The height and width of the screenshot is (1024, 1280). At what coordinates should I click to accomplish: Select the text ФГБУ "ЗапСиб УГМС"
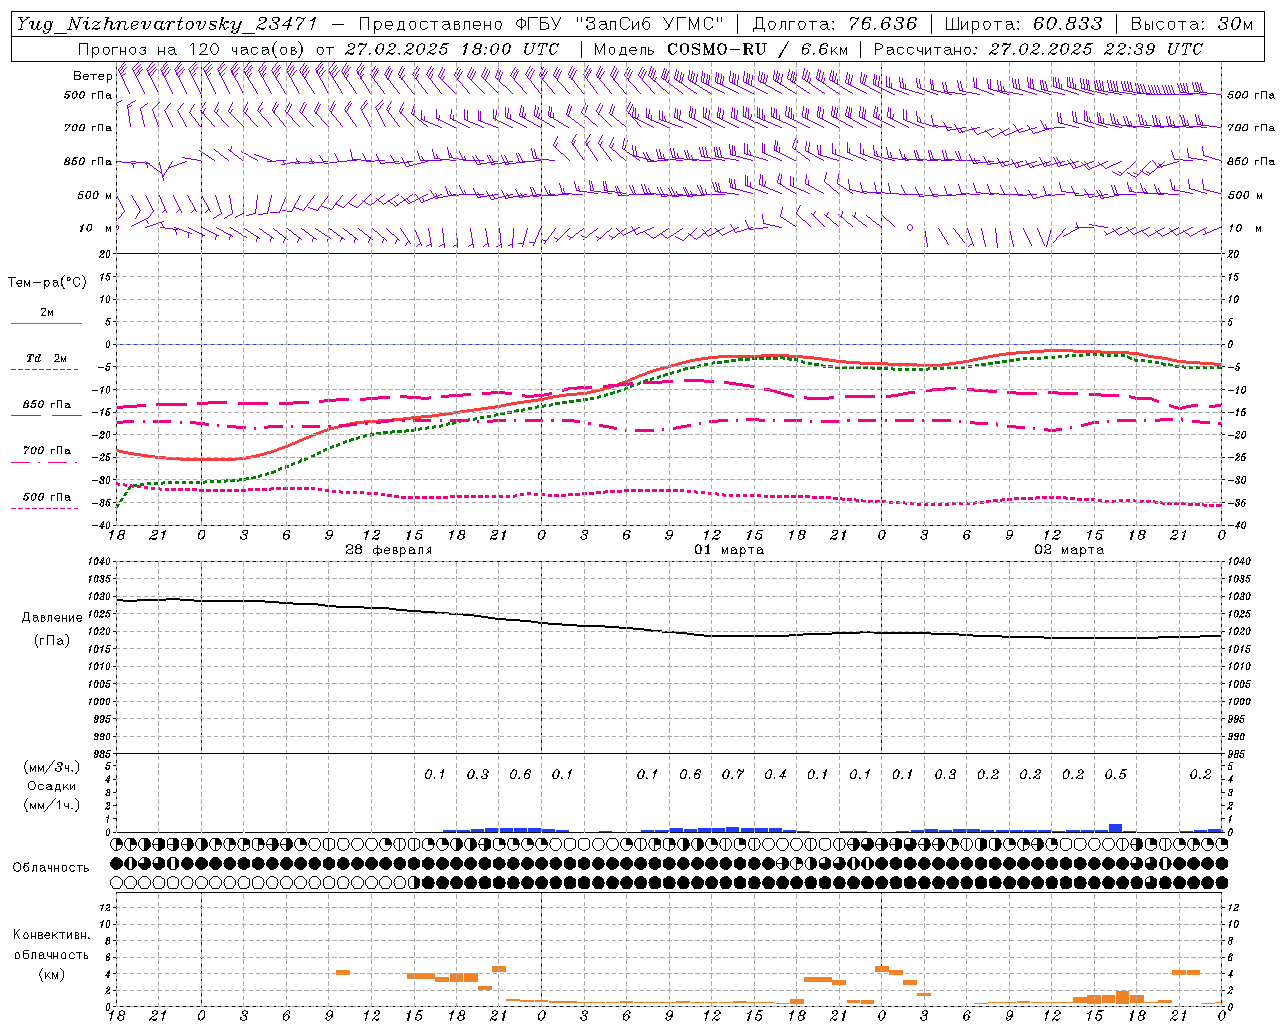tap(621, 24)
